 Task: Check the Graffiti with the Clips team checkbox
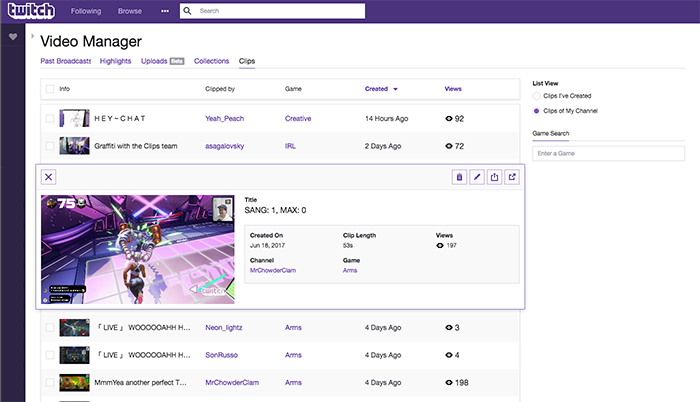50,146
